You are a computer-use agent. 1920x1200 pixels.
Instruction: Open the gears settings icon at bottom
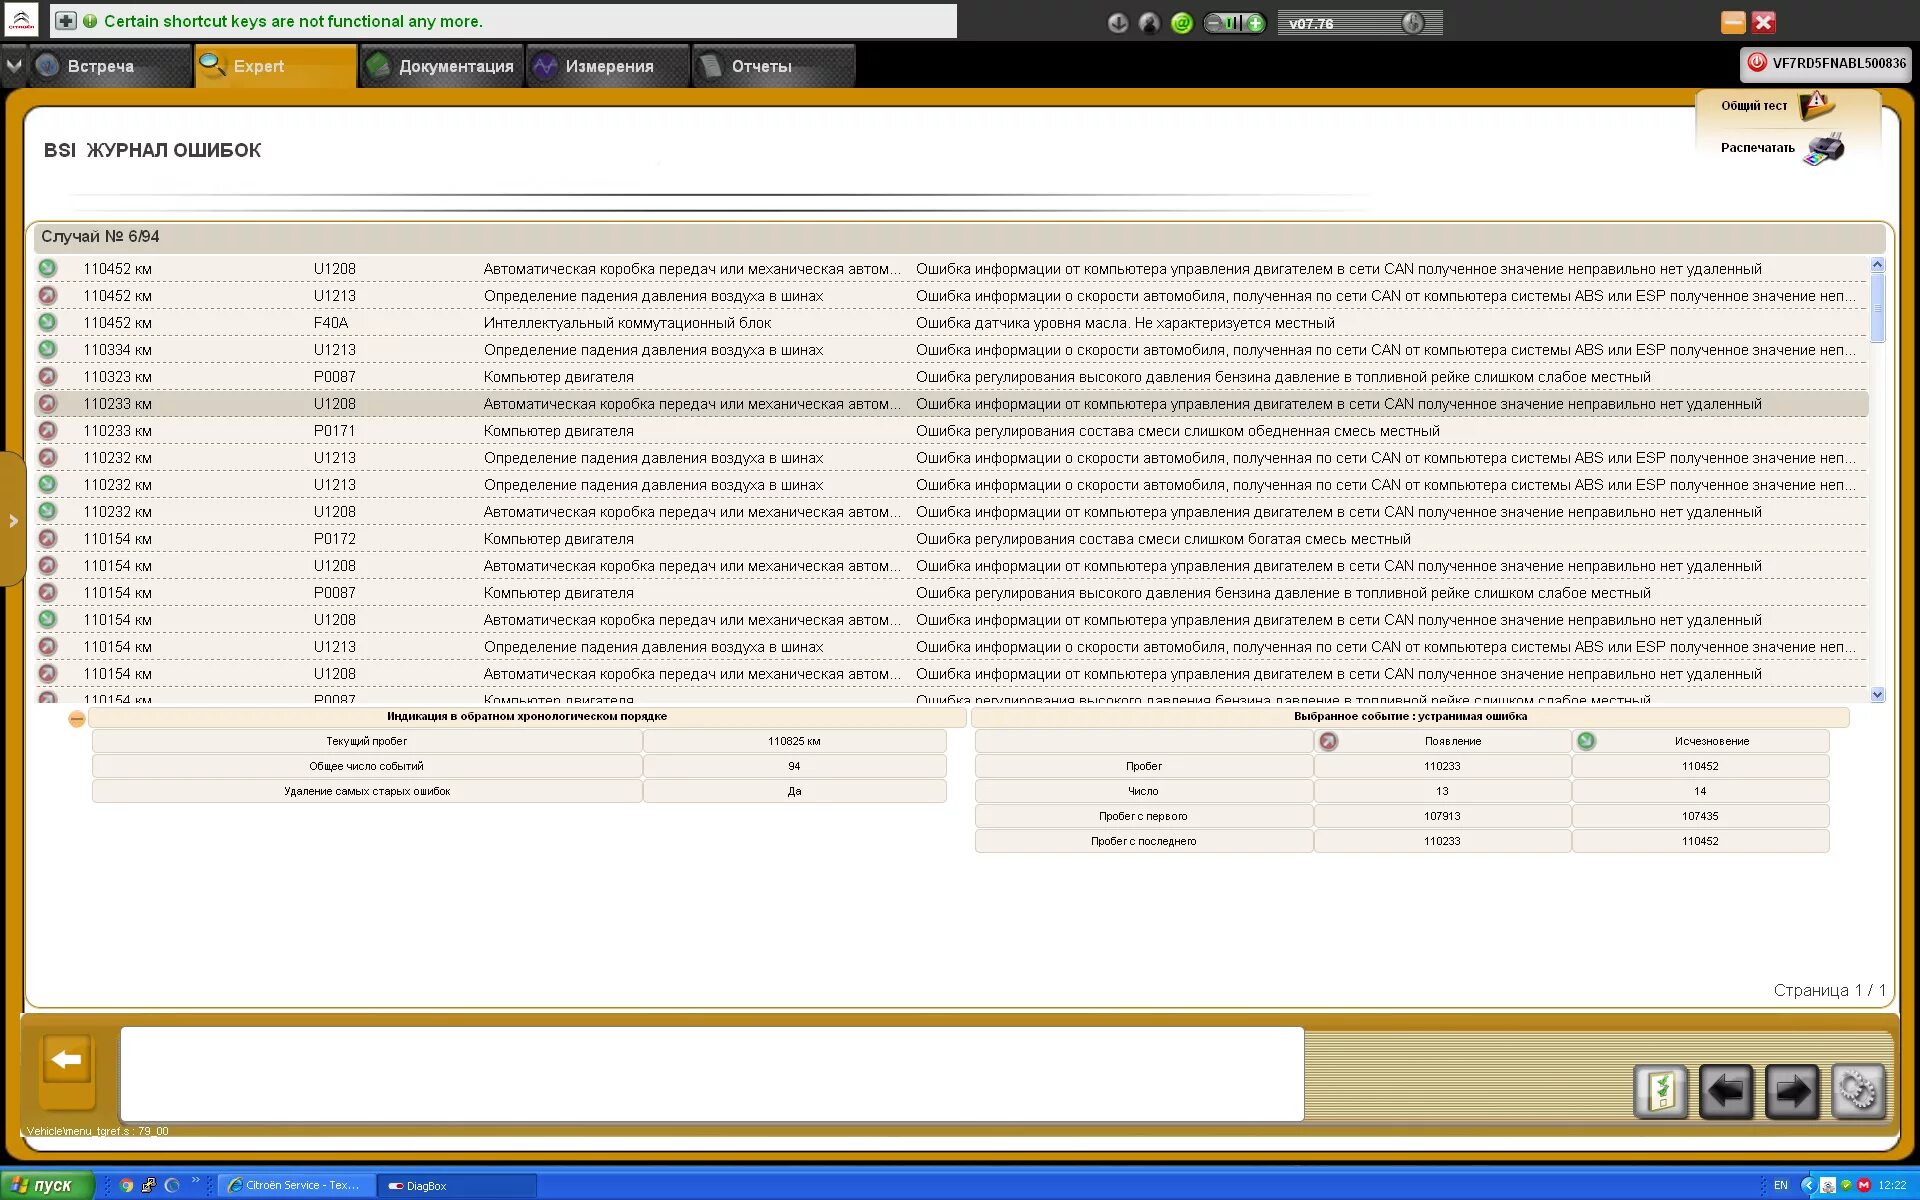[x=1858, y=1091]
